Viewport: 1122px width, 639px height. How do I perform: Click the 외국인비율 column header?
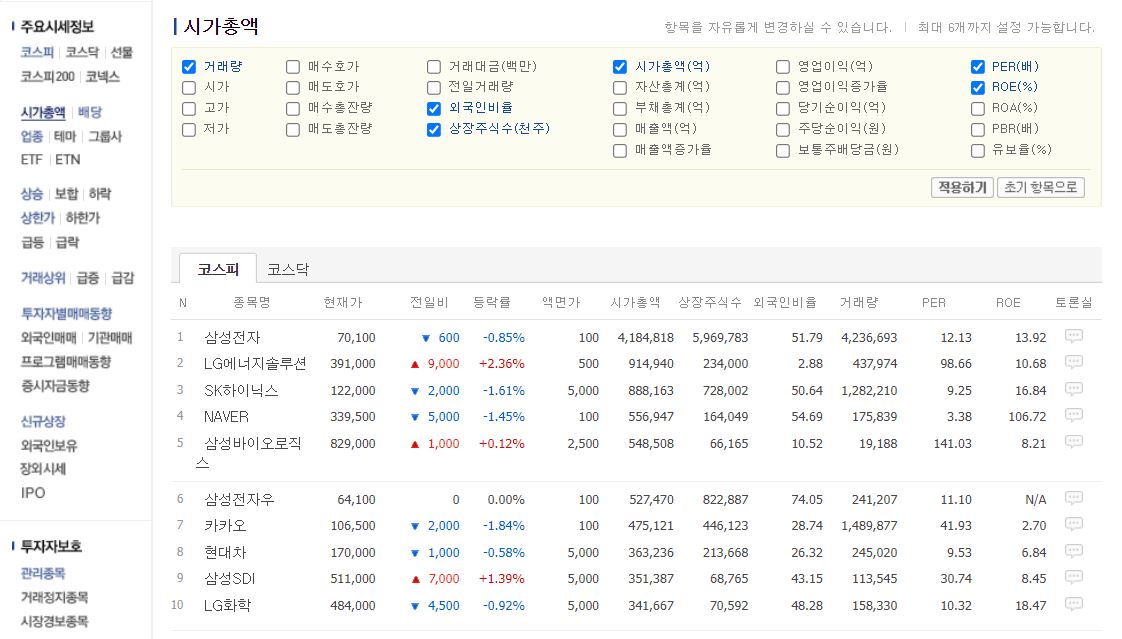point(785,303)
